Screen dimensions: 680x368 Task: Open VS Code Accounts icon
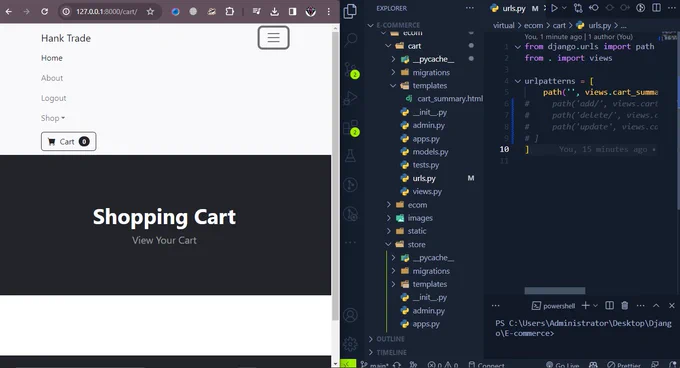pyautogui.click(x=350, y=315)
